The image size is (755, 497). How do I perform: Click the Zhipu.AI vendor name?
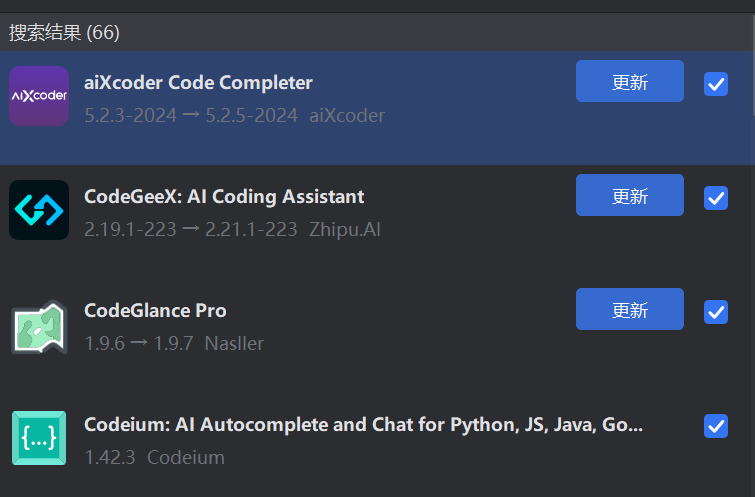[345, 230]
